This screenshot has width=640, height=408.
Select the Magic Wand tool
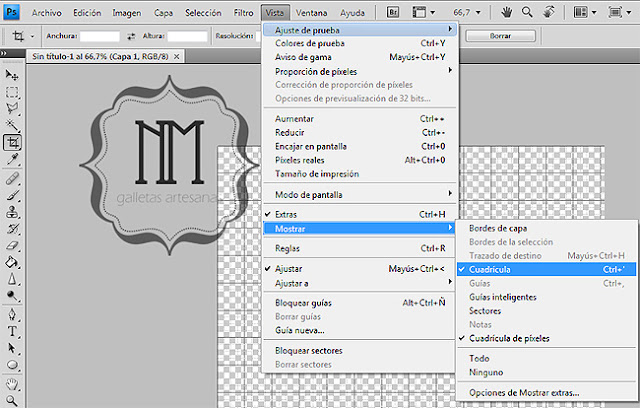pyautogui.click(x=12, y=125)
